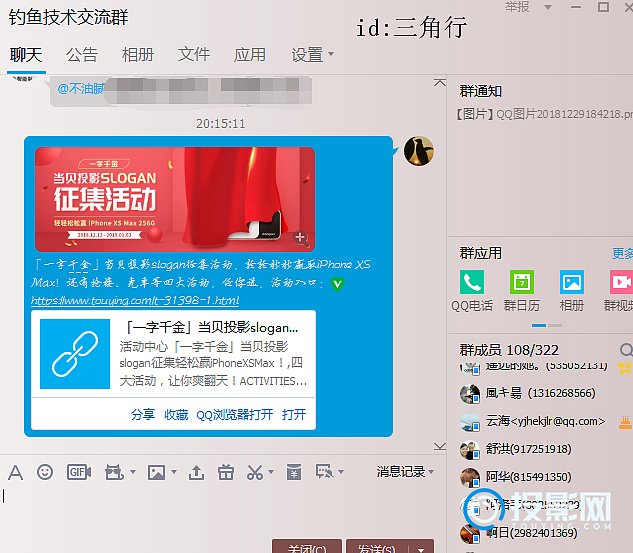Image resolution: width=633 pixels, height=553 pixels.
Task: Switch to the 相册 tab
Action: (x=138, y=54)
